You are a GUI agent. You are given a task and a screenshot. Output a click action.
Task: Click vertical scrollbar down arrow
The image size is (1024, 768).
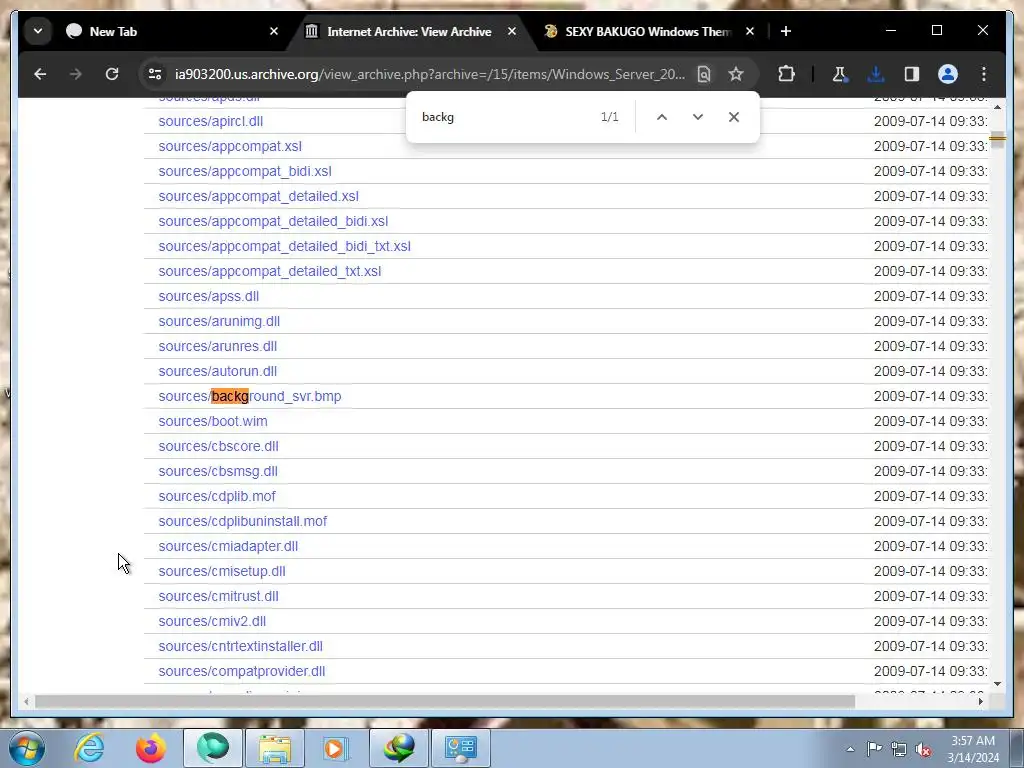997,684
